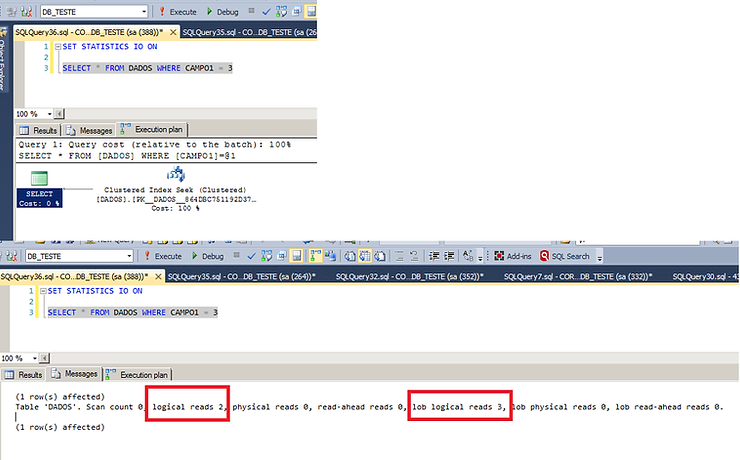Switch to SQLQuery7.sql tab
740x460 pixels.
point(578,276)
